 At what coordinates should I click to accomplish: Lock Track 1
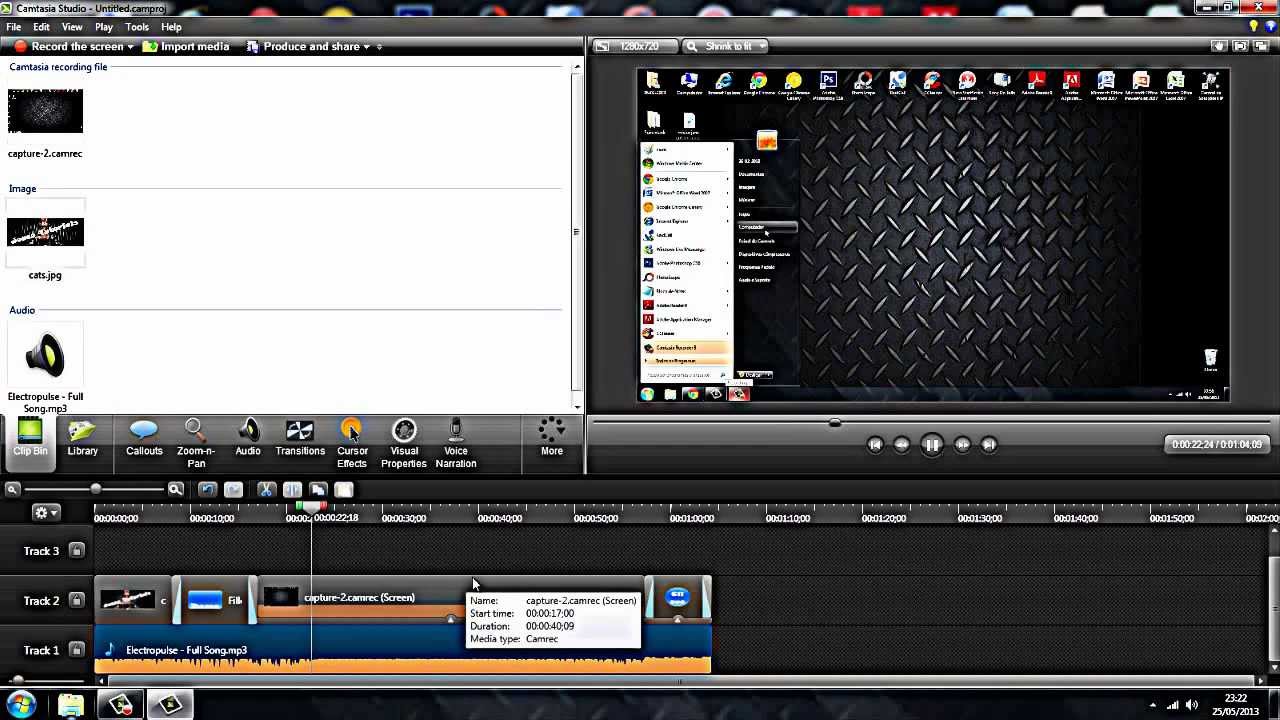(76, 650)
